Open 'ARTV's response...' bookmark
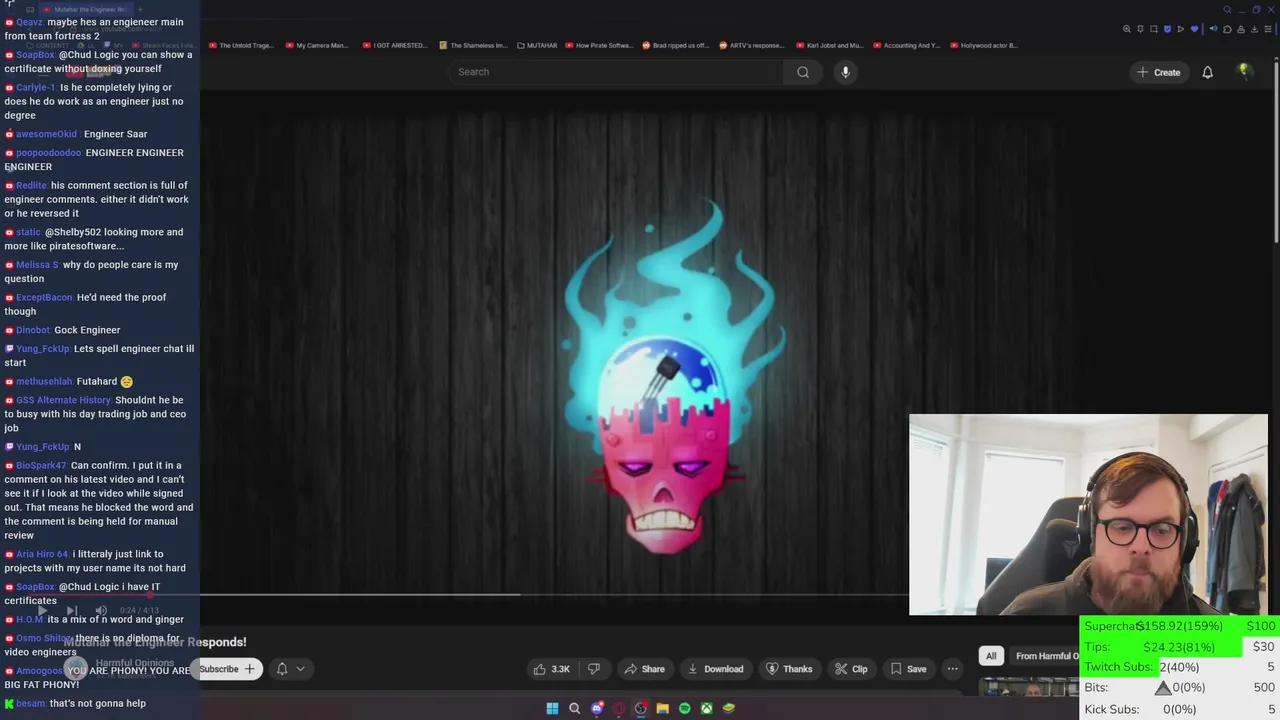 (753, 45)
